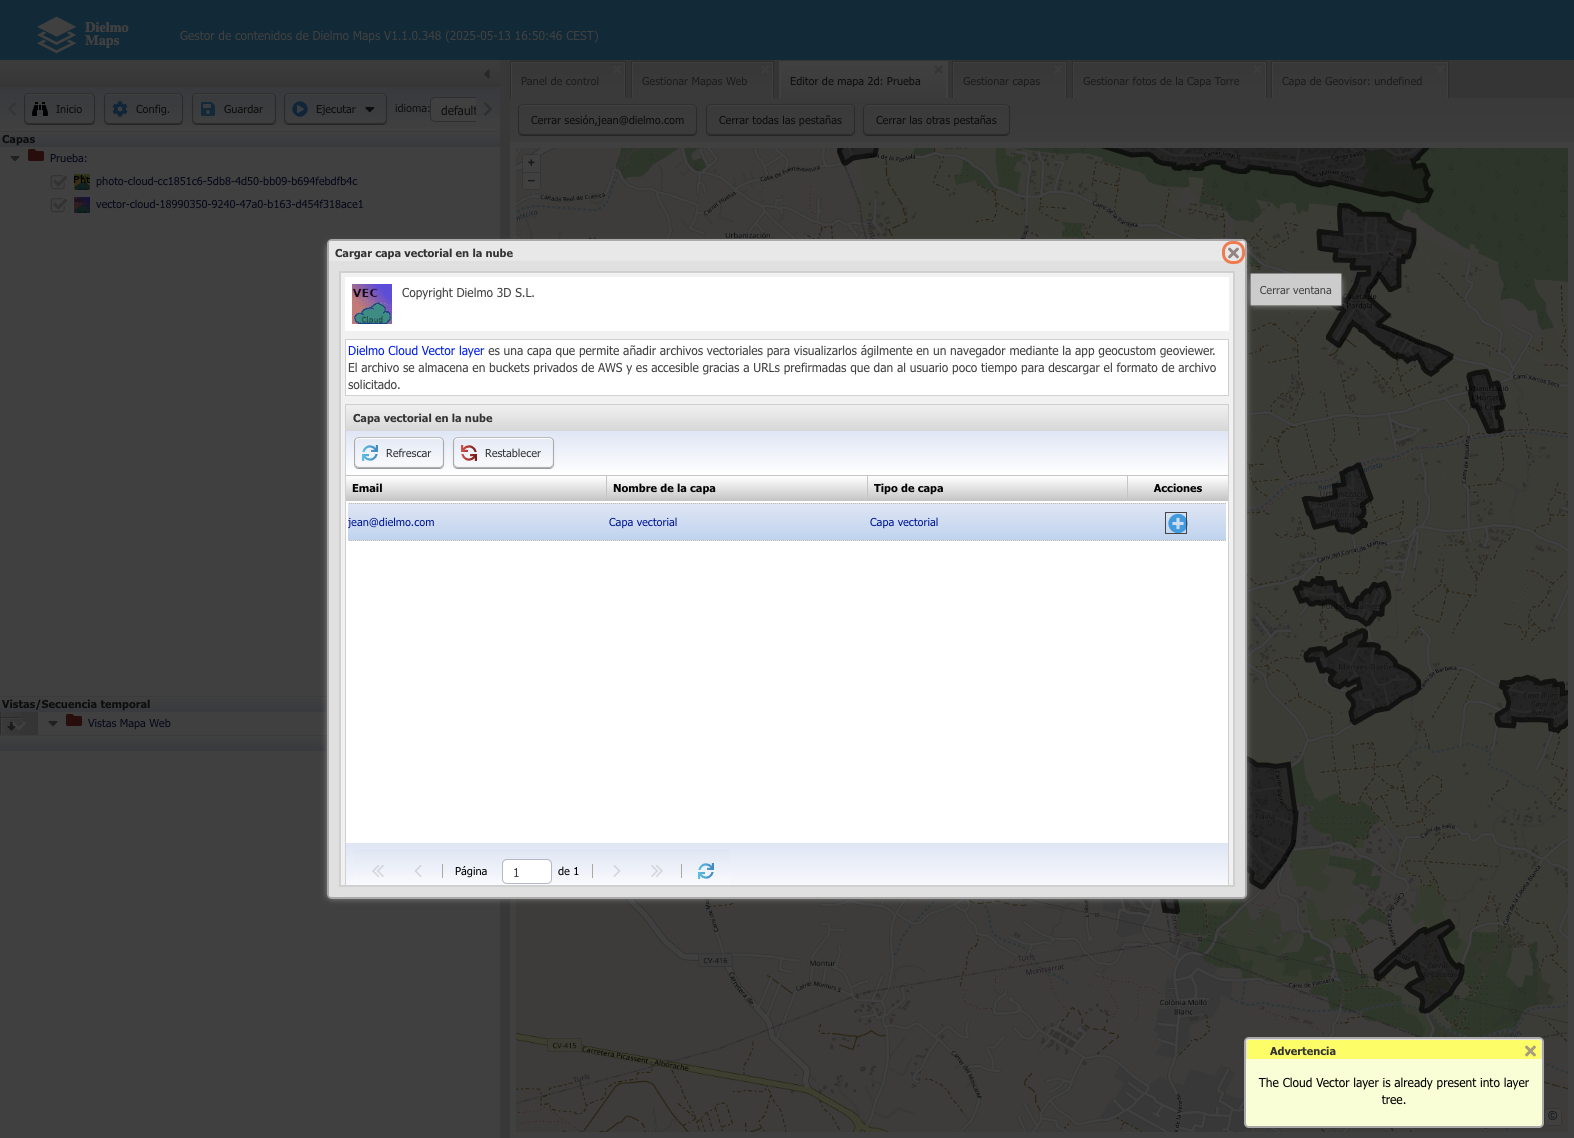Collapse the left panel arrow
Viewport: 1574px width, 1138px height.
pos(487,74)
